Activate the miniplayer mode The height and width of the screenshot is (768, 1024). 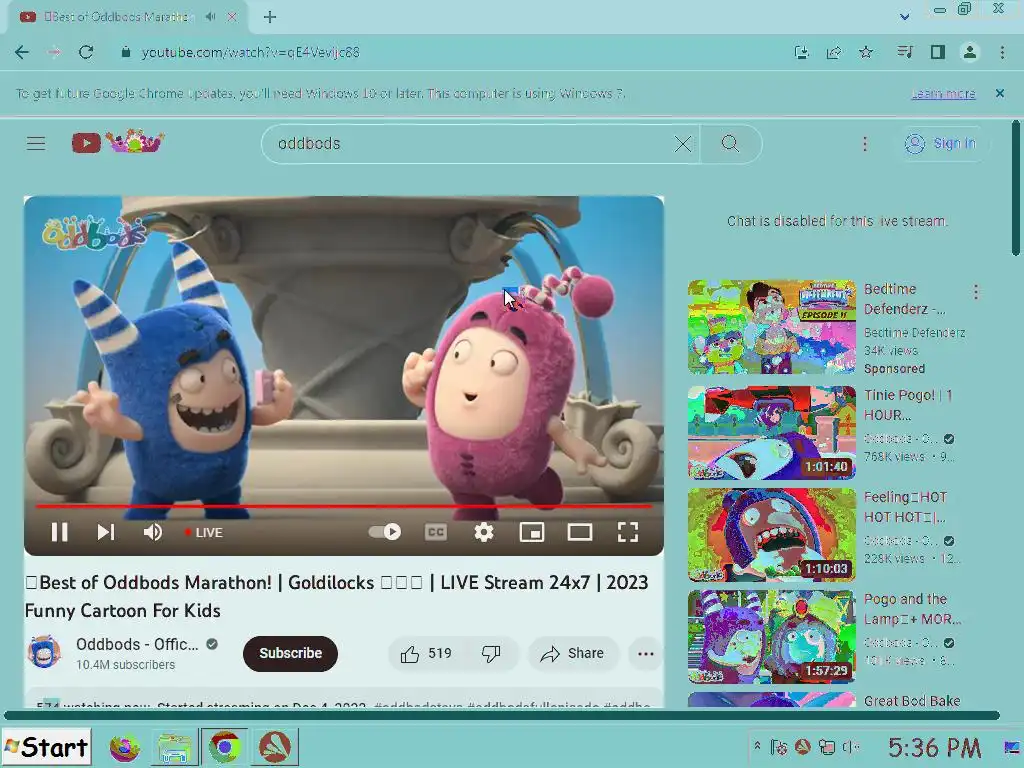pos(532,532)
